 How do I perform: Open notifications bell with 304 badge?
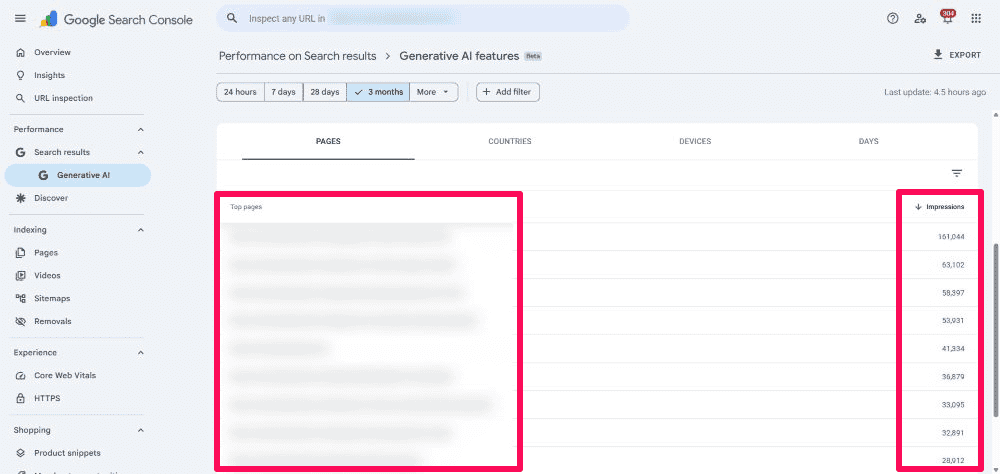coord(948,18)
